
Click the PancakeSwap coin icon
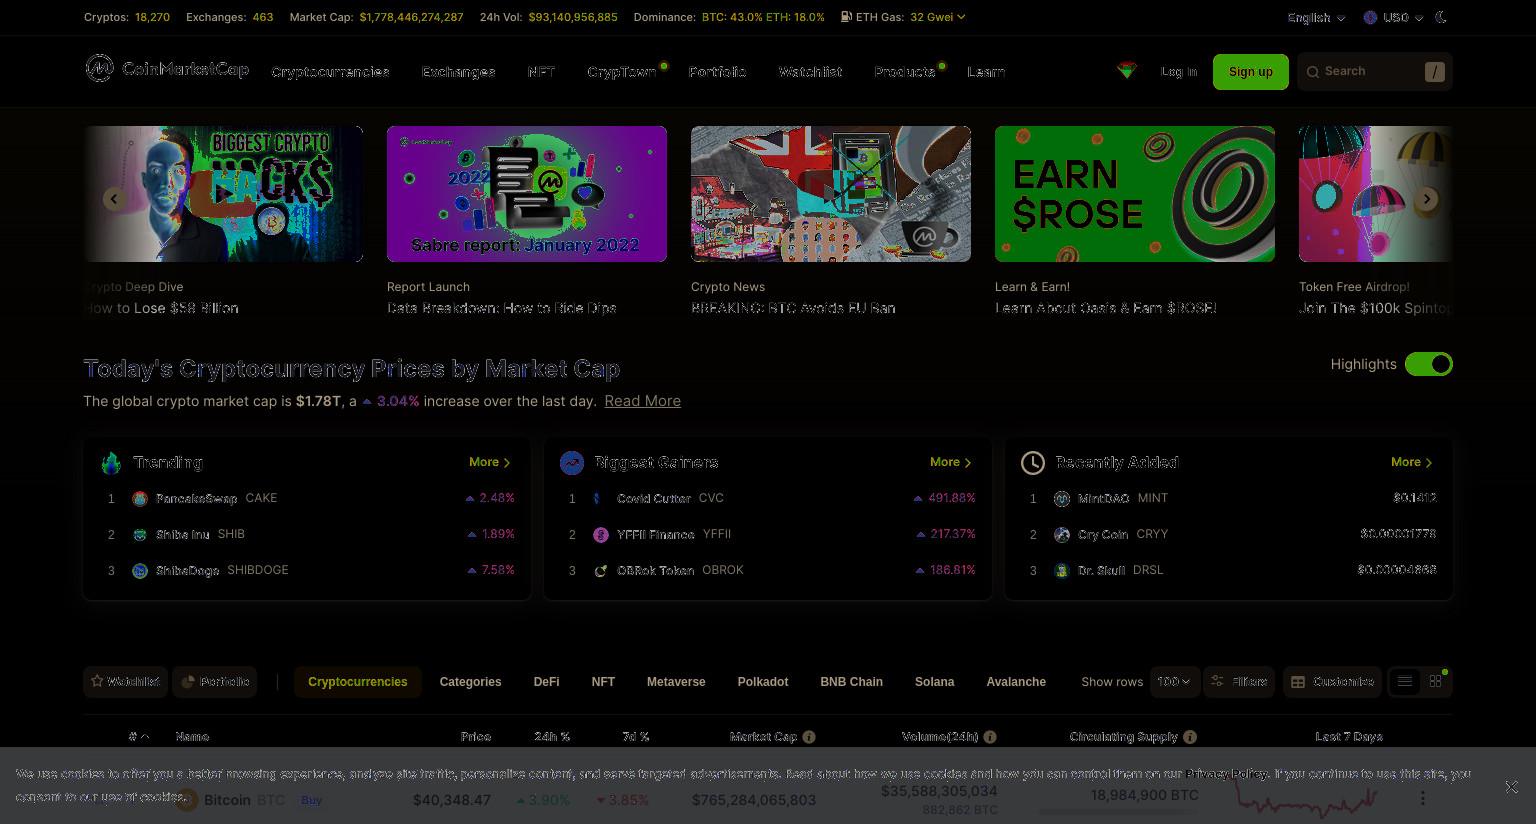point(140,498)
